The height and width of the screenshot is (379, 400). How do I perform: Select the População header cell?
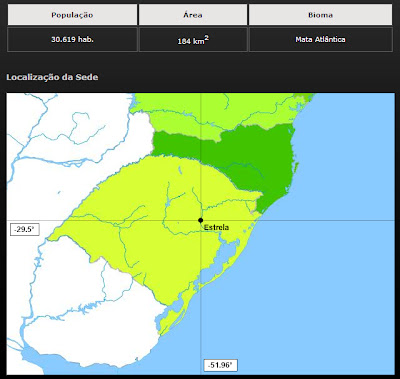(x=72, y=15)
